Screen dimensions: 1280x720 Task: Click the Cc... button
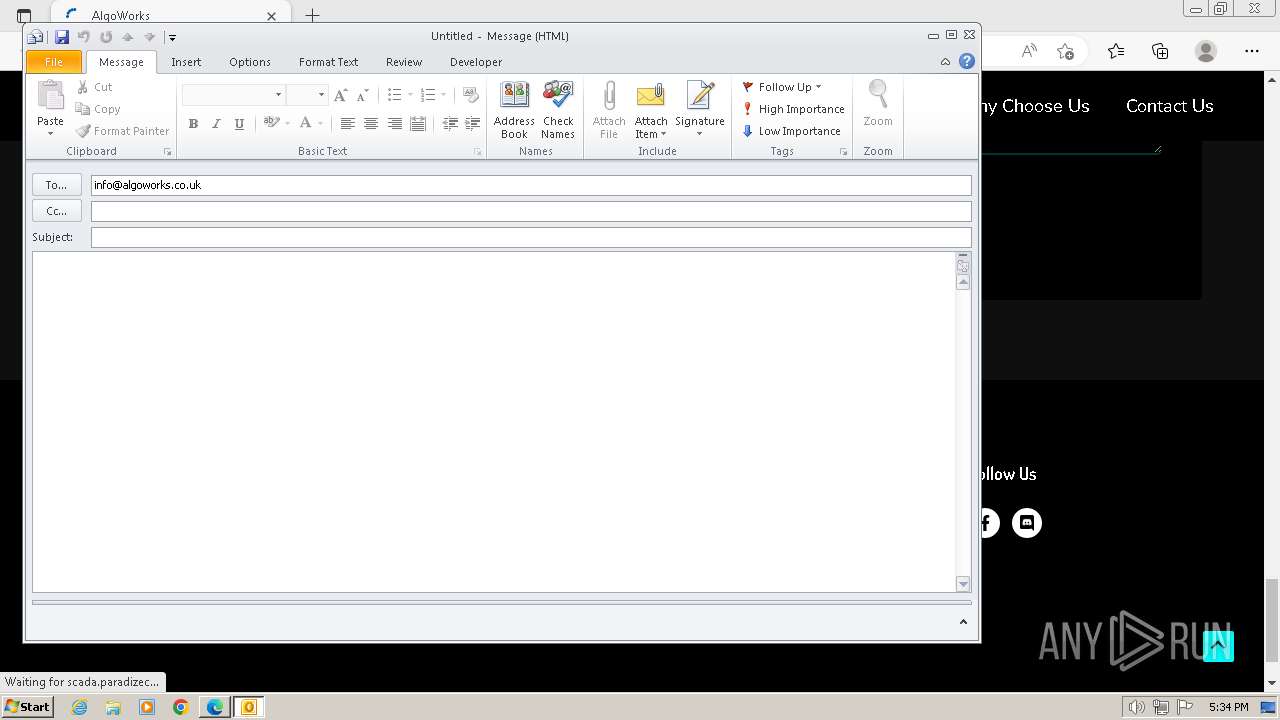pos(56,211)
